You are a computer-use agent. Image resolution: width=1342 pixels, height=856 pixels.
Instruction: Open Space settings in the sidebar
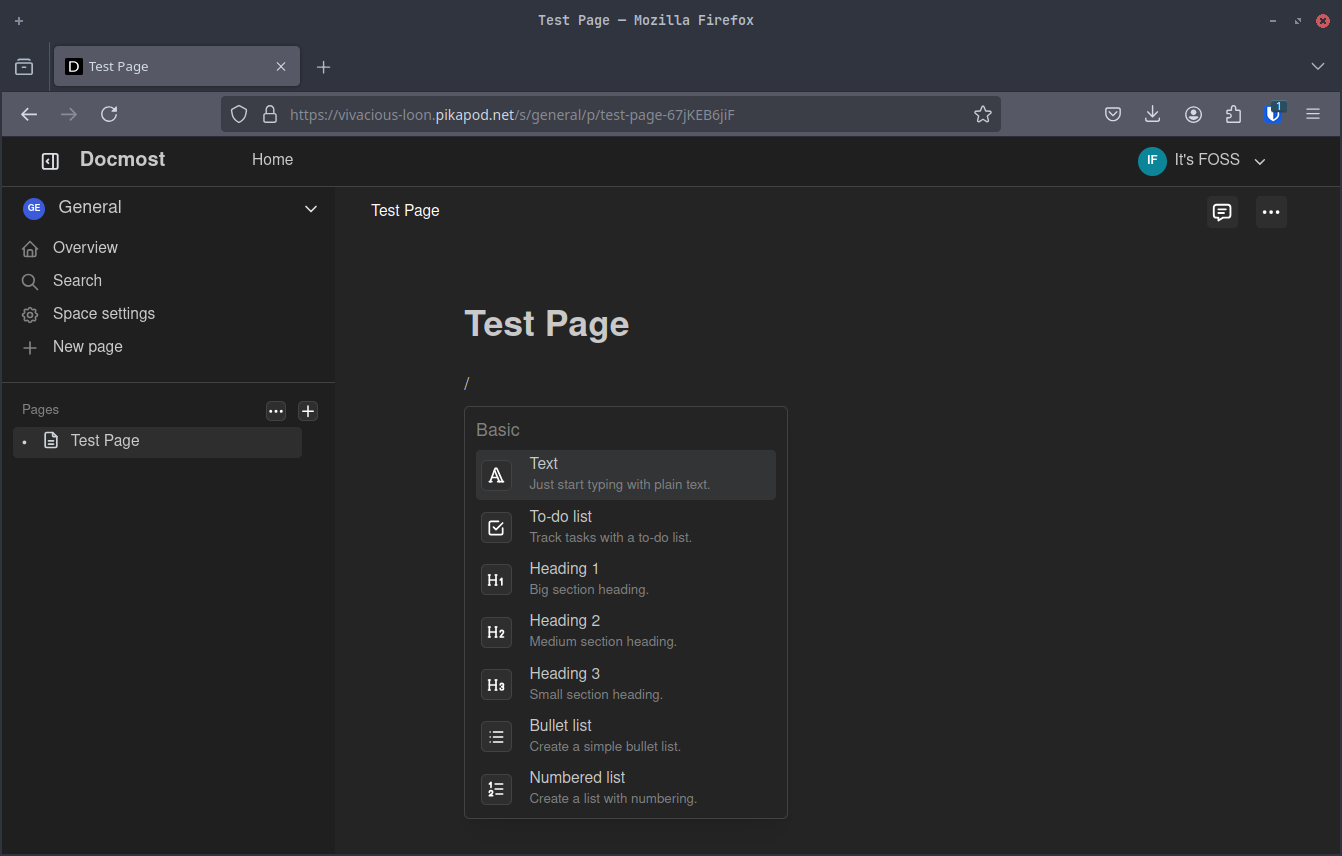(103, 314)
